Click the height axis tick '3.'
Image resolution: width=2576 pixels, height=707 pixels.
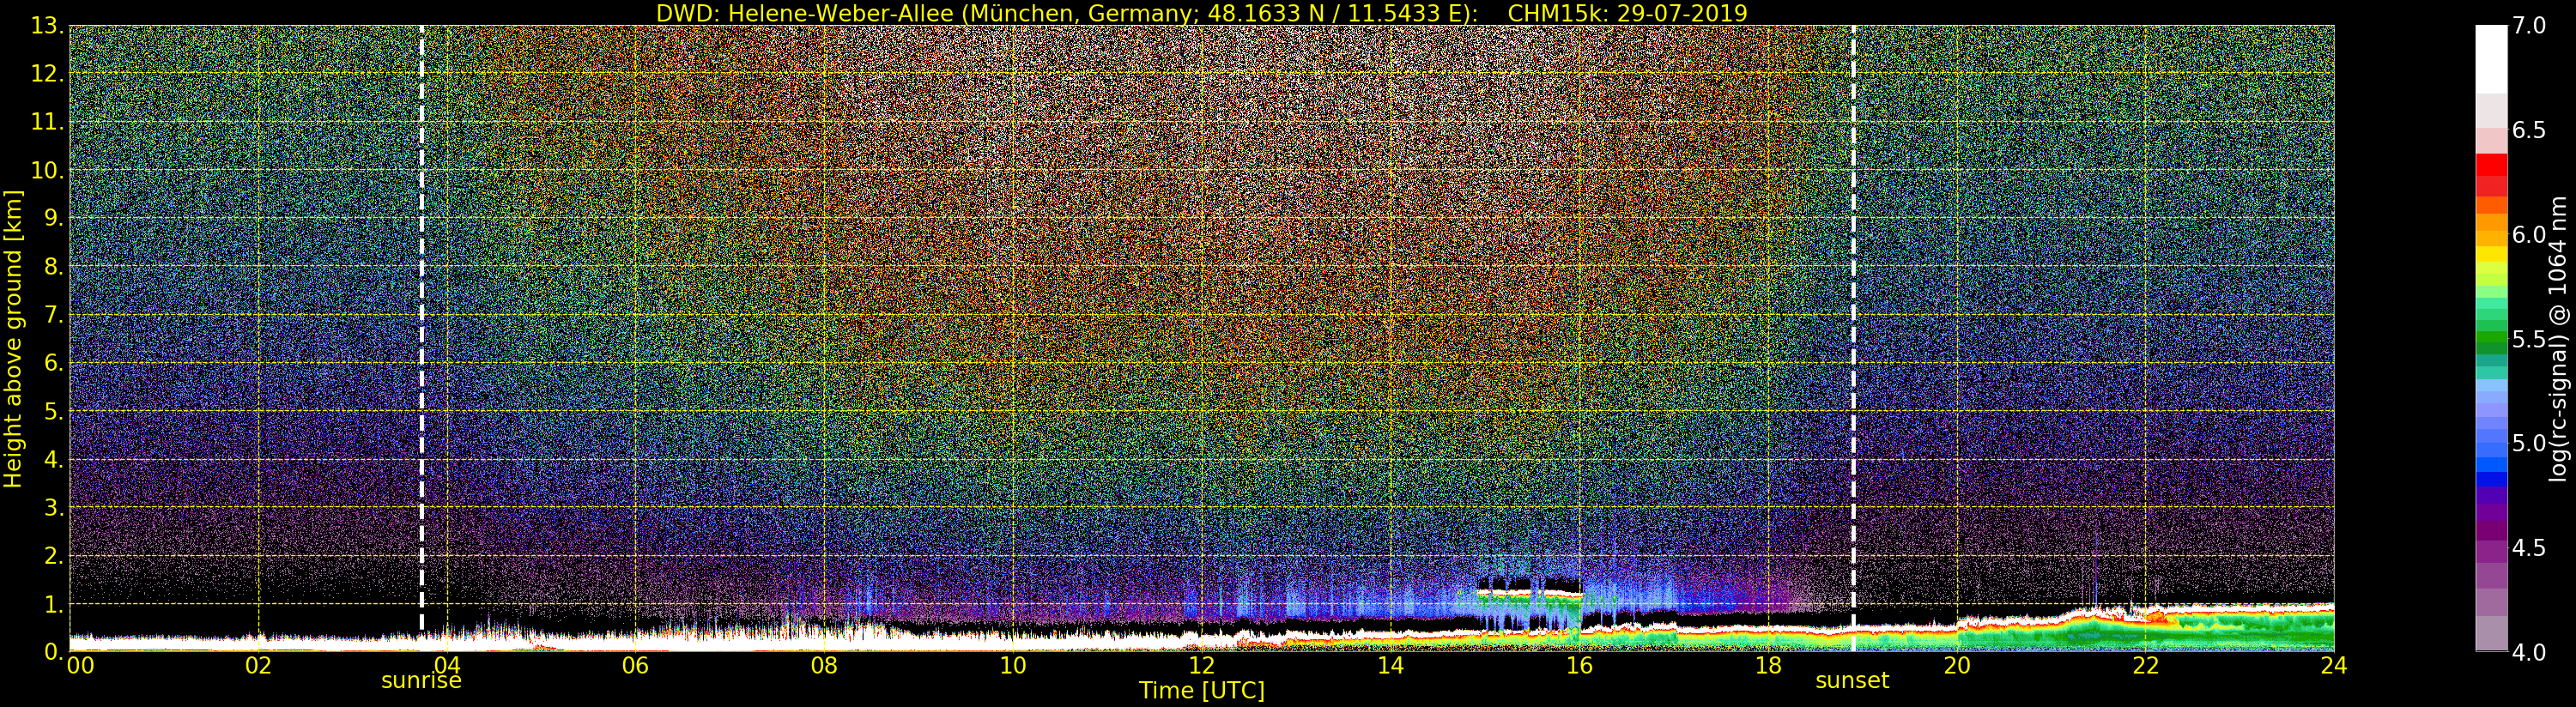(x=54, y=507)
